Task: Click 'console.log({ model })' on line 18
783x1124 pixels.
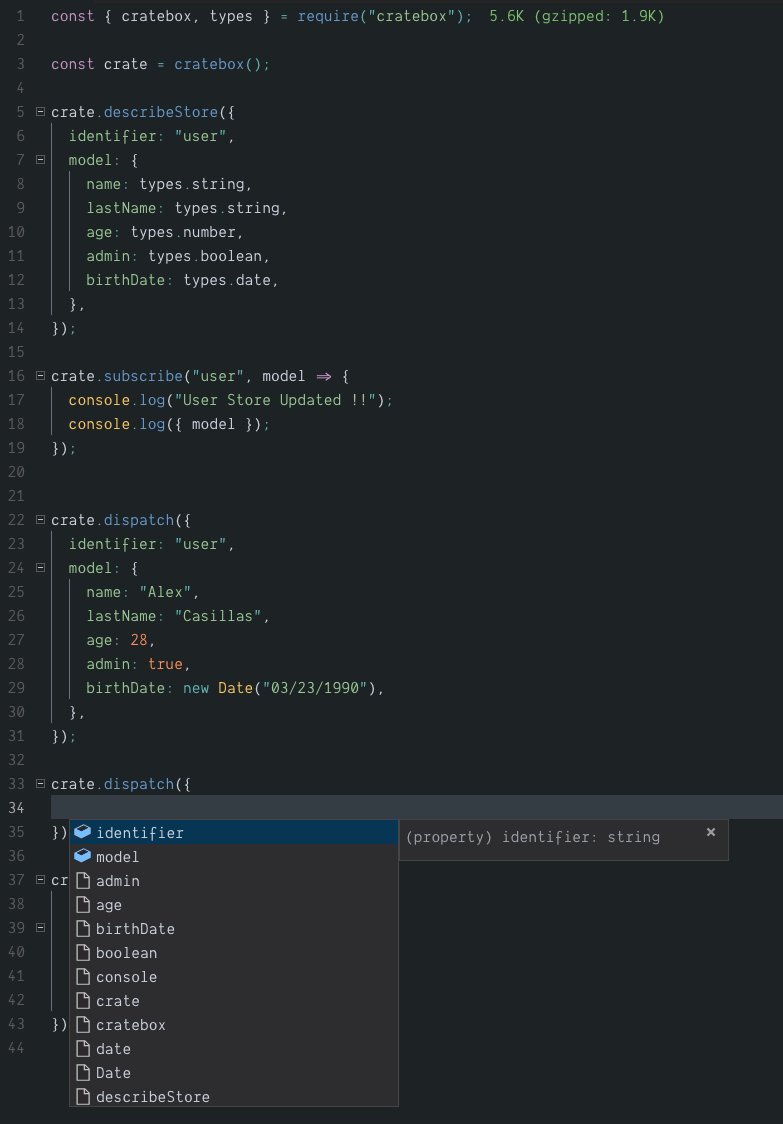Action: 165,424
